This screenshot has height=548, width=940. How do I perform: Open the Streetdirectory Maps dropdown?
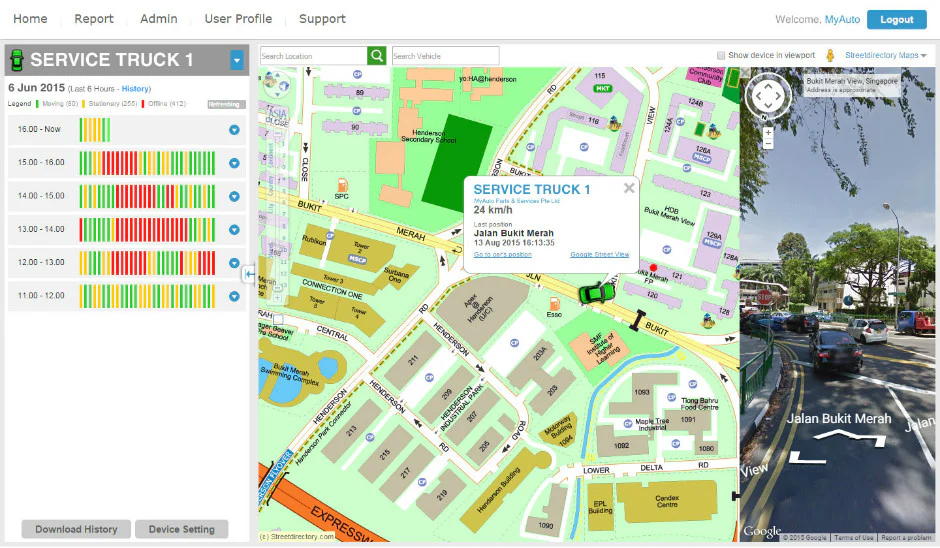coord(885,55)
